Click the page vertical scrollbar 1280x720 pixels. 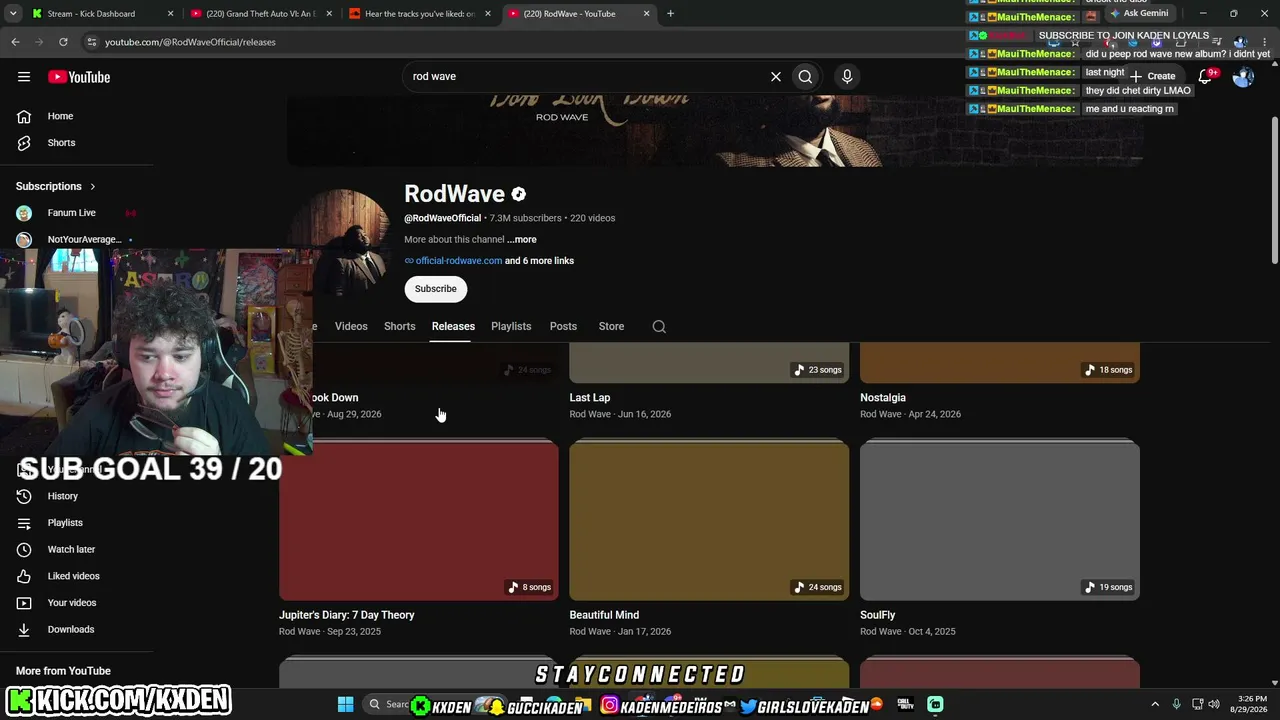(x=1274, y=190)
